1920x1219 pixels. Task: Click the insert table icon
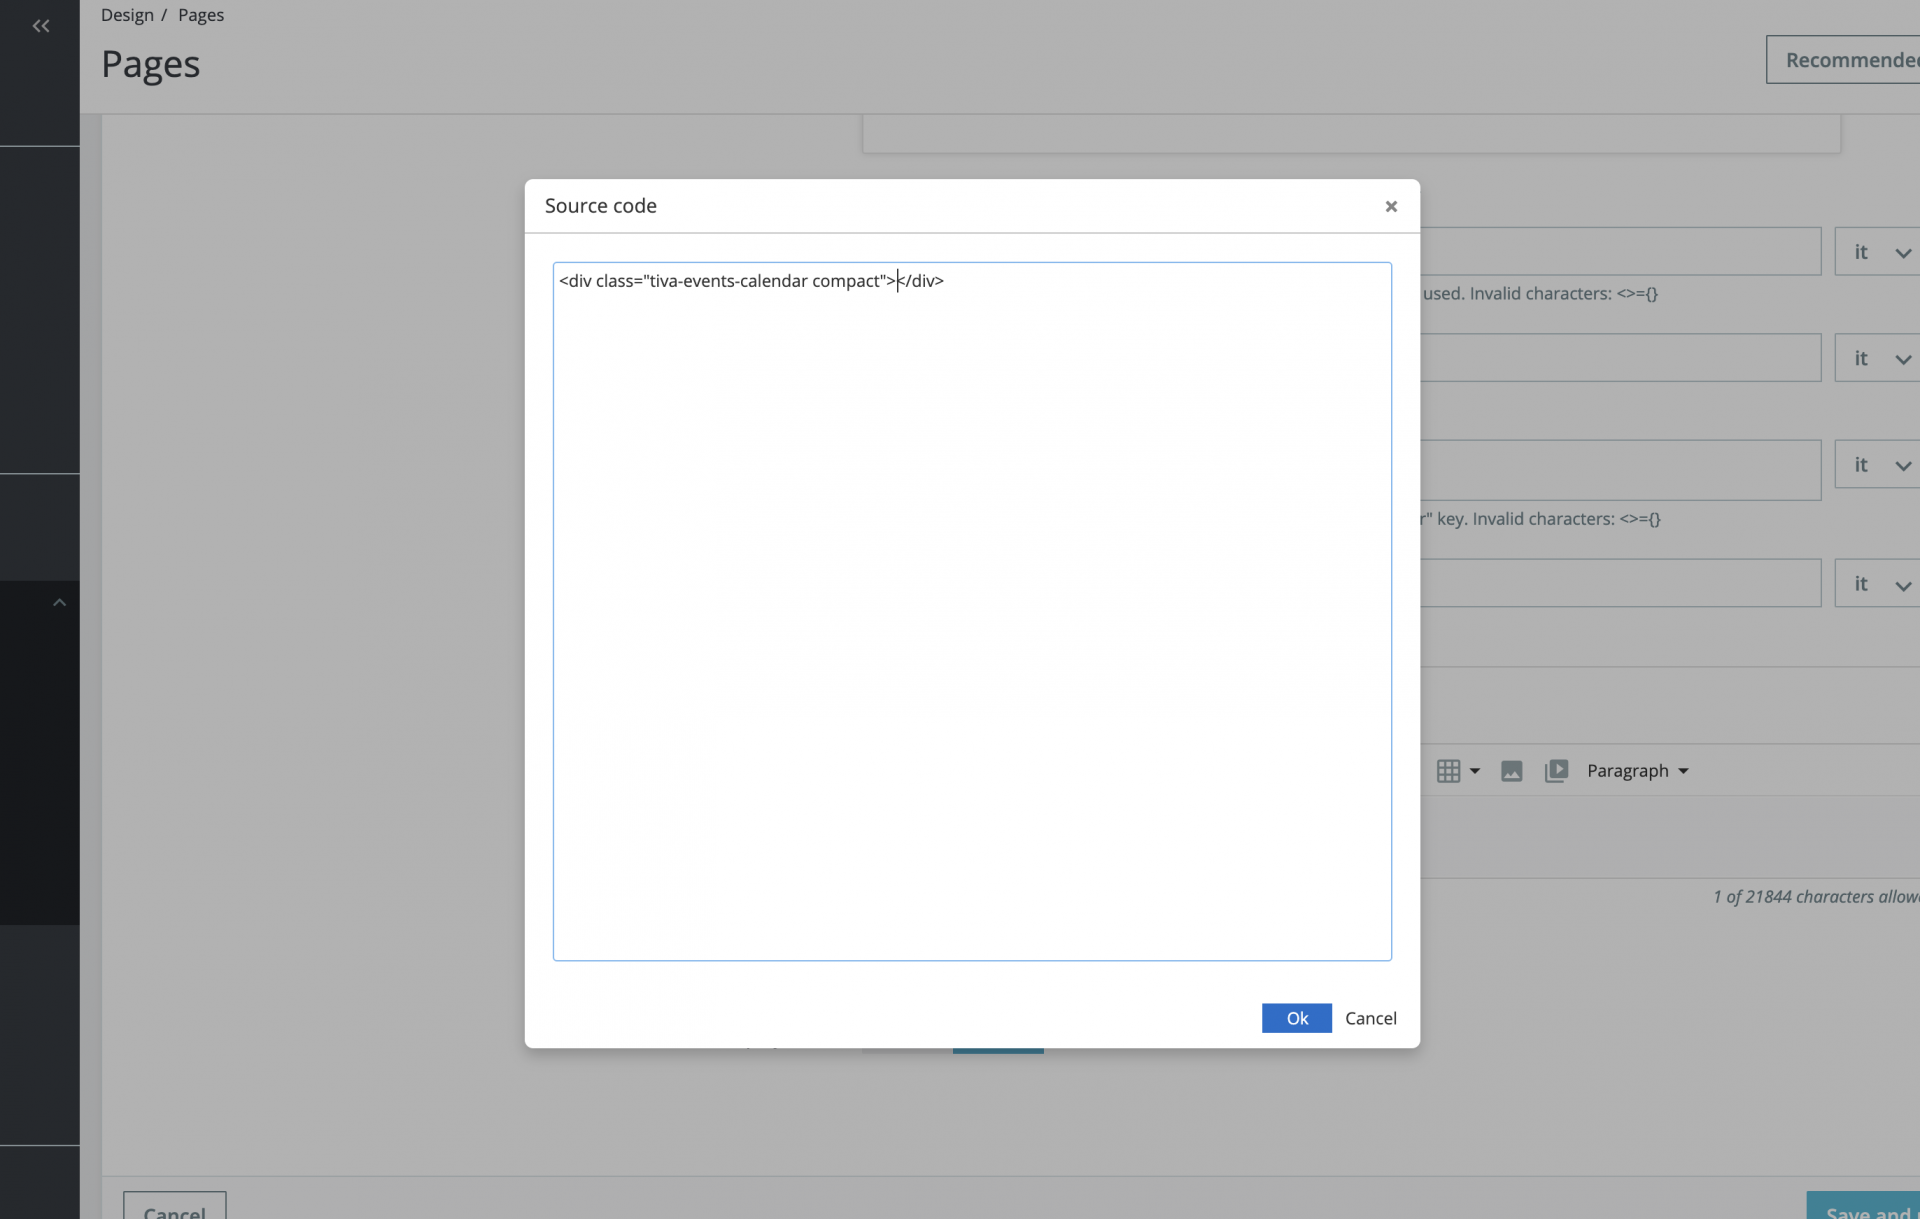(1449, 771)
